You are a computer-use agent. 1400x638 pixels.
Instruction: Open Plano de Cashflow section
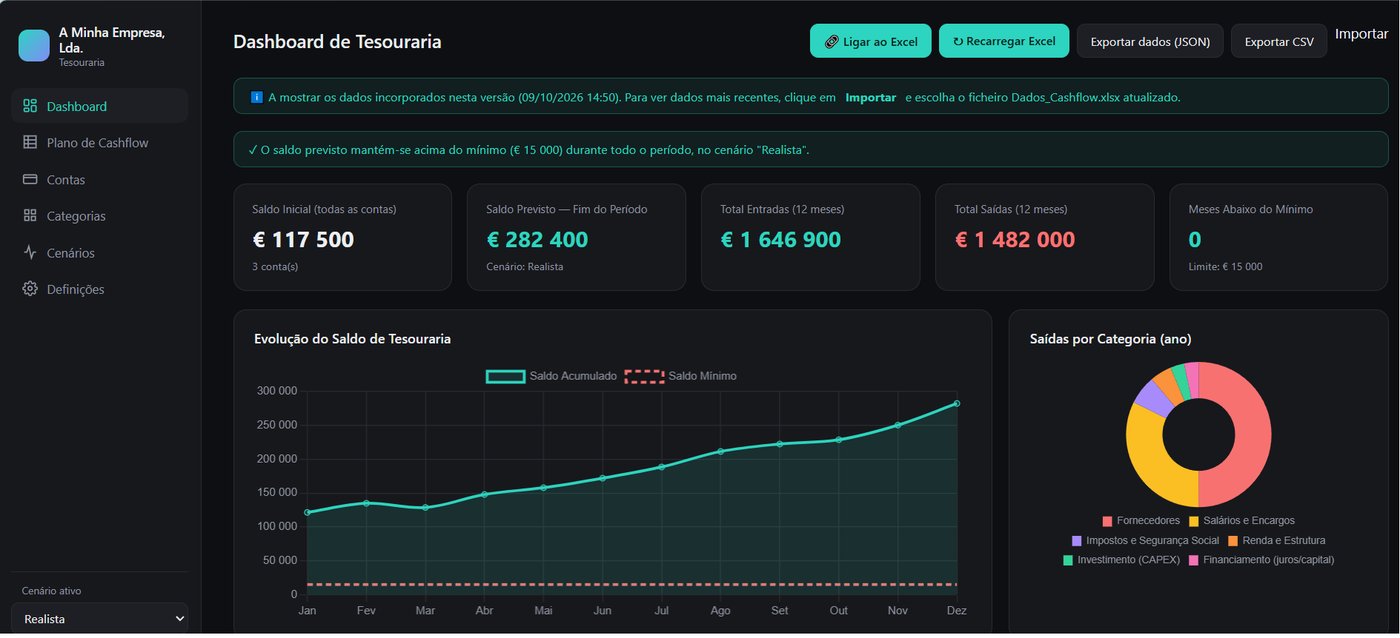(x=100, y=143)
